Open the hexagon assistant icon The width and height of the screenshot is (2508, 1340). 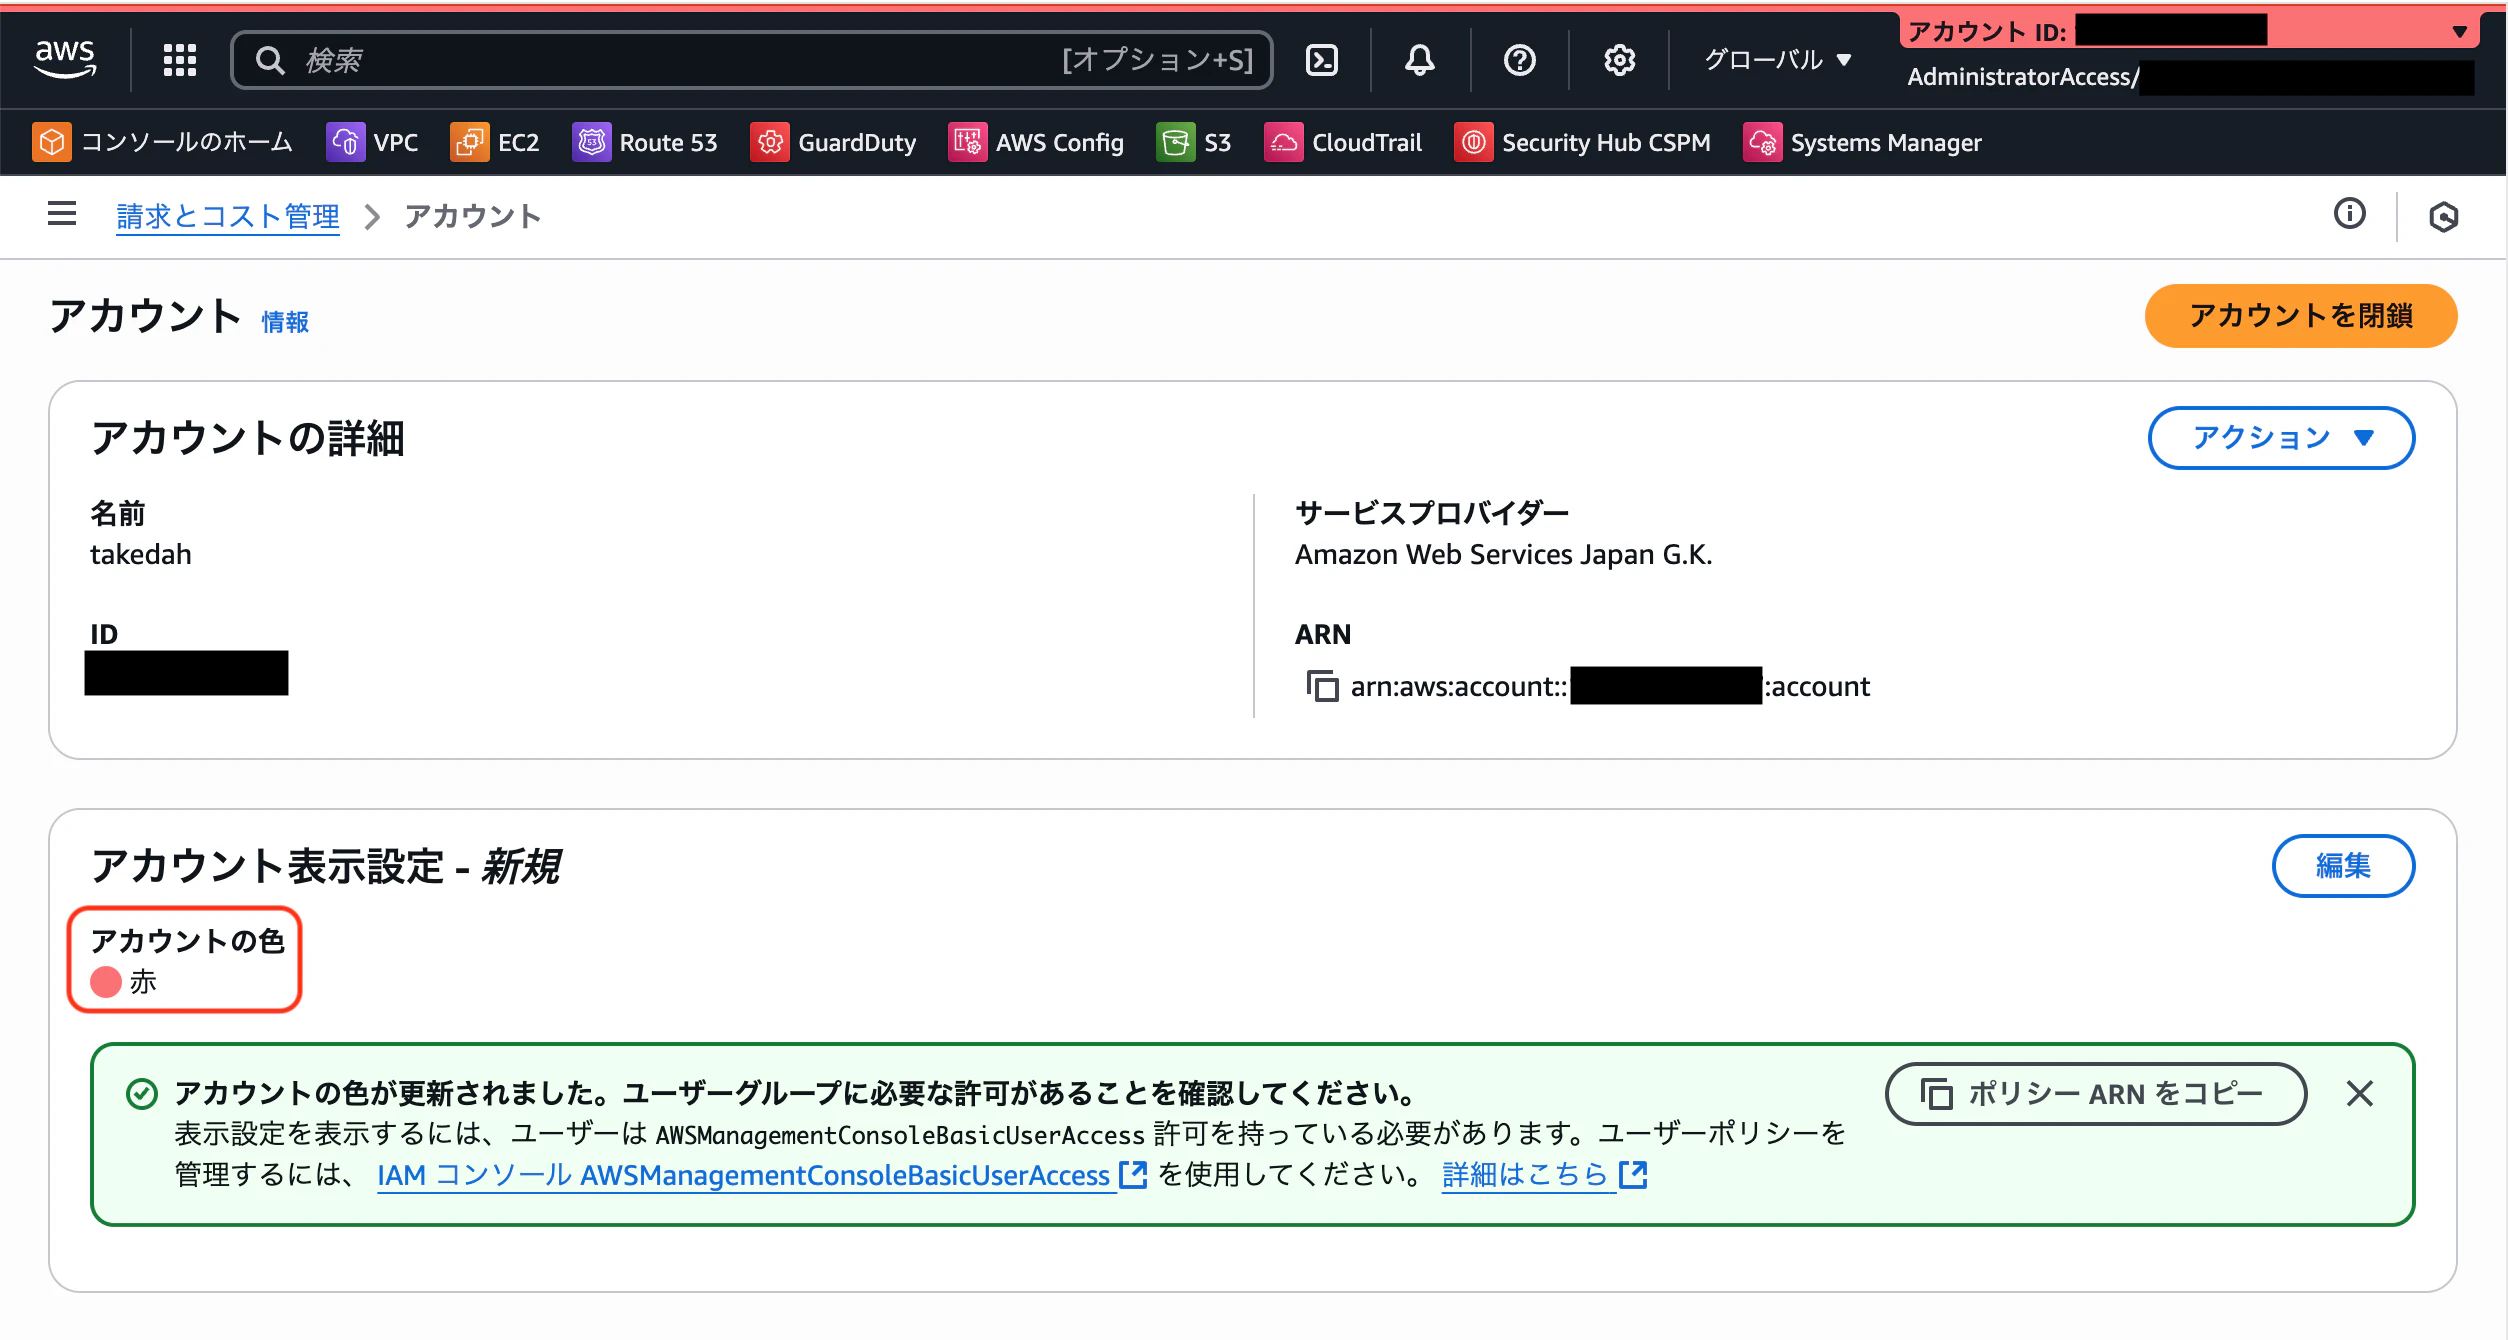click(2444, 216)
